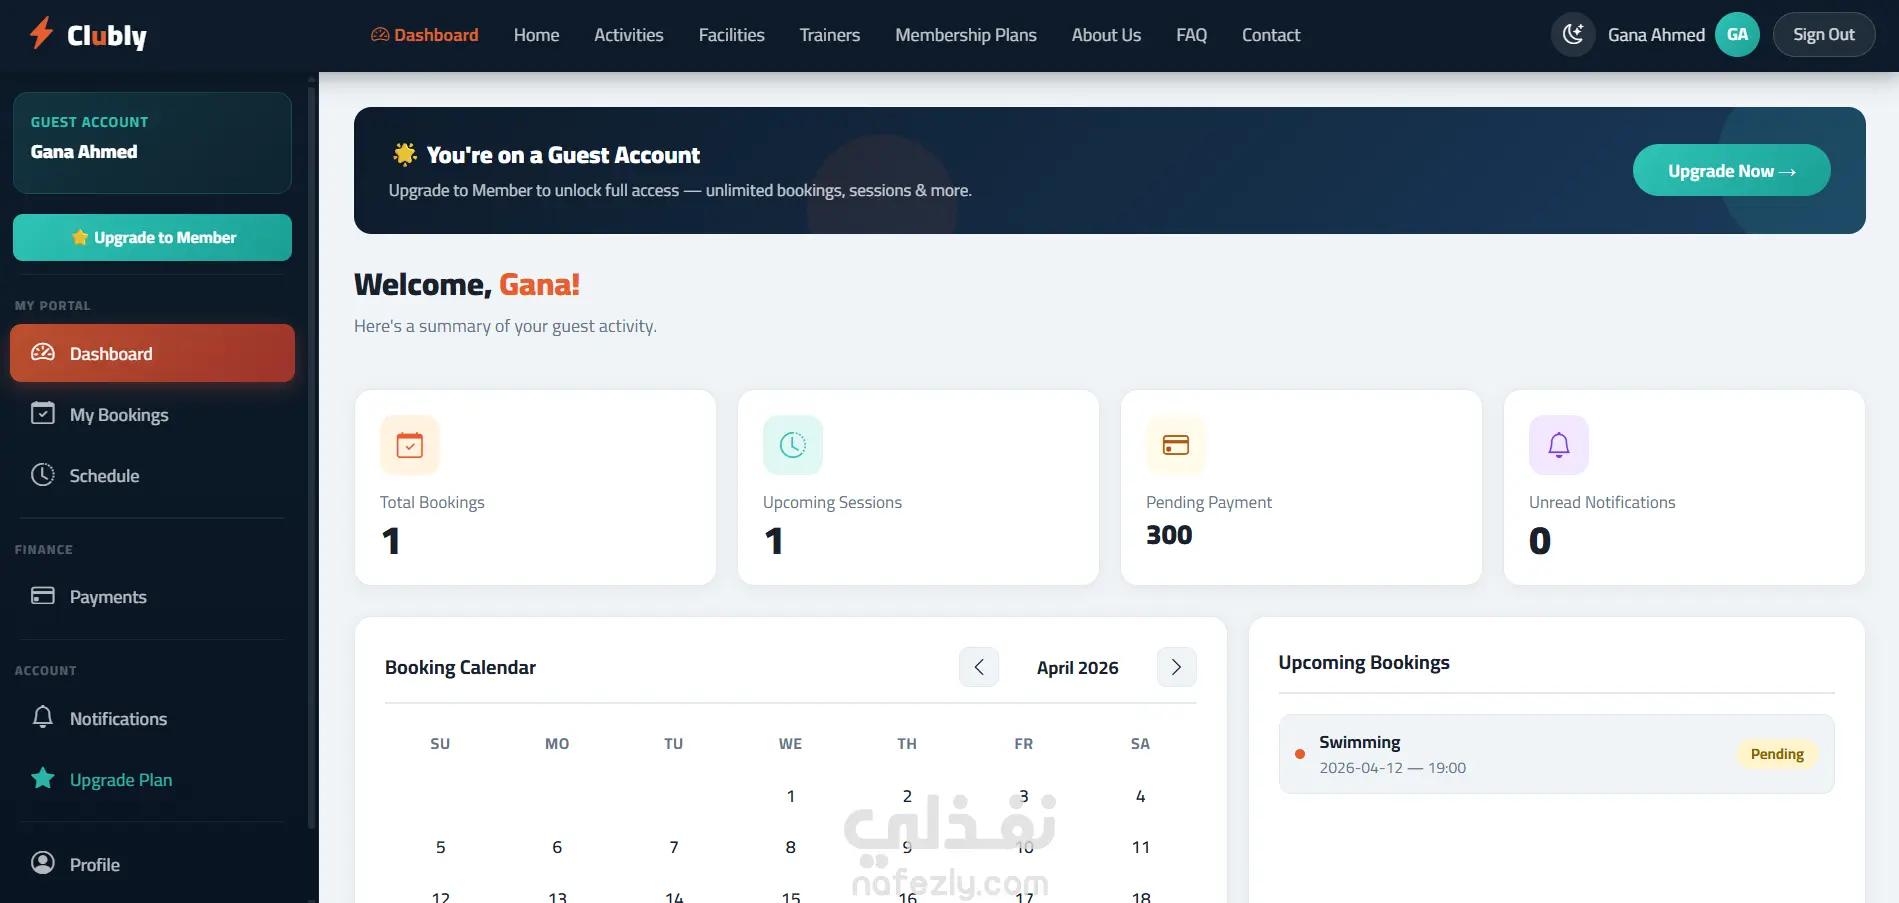Click the Upcoming Sessions clock icon
This screenshot has height=903, width=1899.
[x=793, y=445]
